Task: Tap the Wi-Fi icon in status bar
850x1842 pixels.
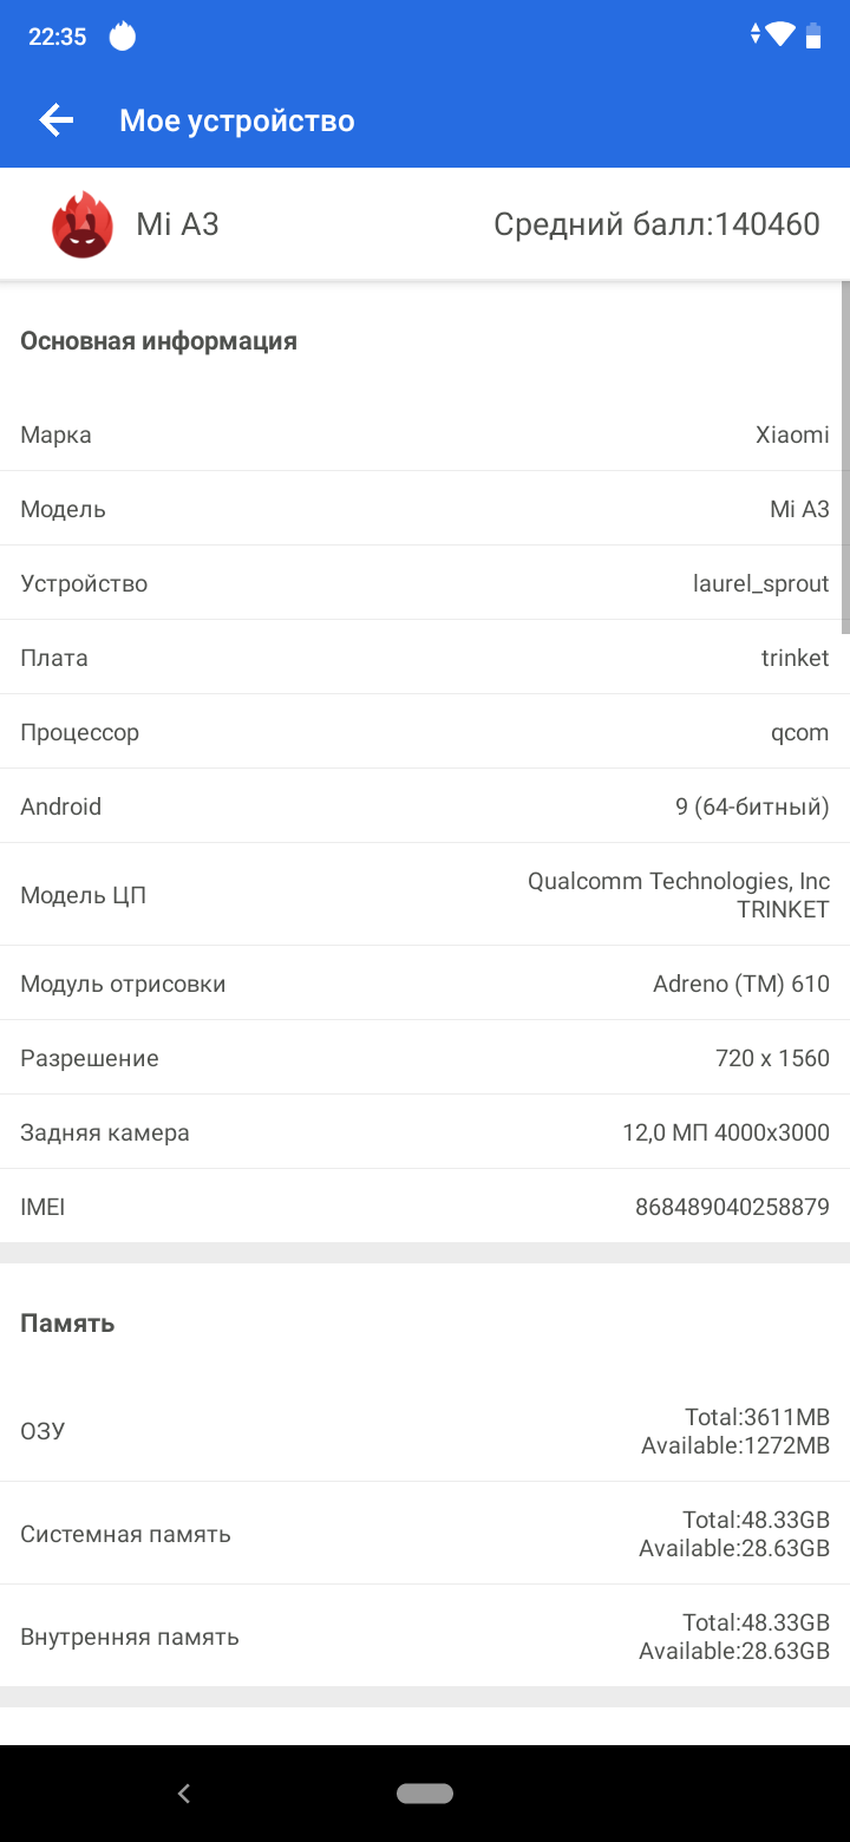Action: coord(781,35)
